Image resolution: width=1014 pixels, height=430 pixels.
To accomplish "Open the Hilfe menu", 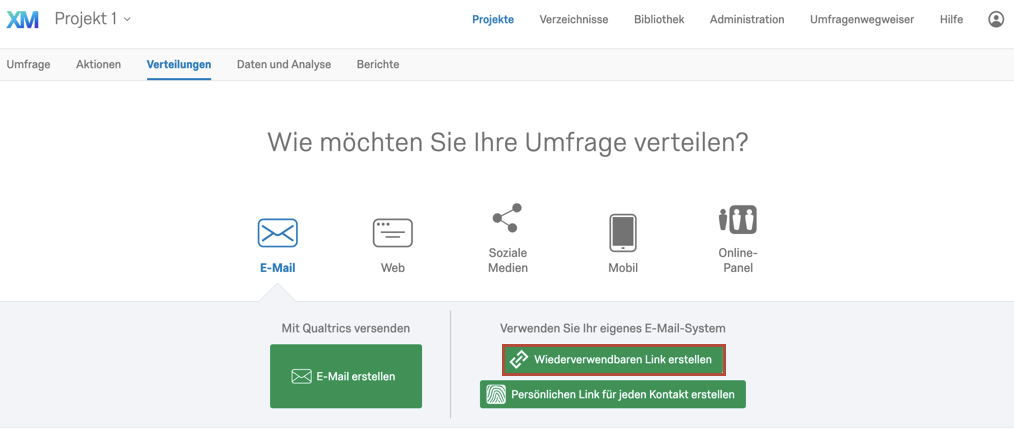I will pos(951,19).
